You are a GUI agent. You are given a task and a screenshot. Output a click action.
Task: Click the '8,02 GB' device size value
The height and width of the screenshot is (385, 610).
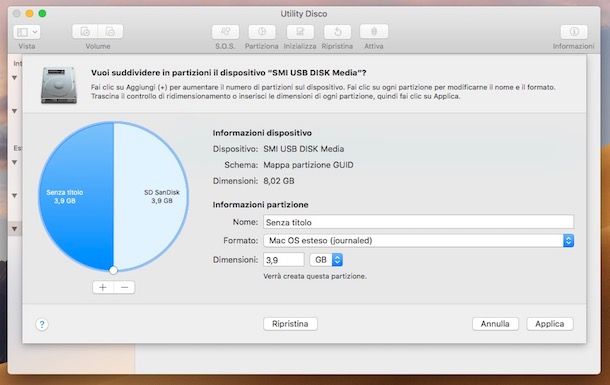(279, 181)
